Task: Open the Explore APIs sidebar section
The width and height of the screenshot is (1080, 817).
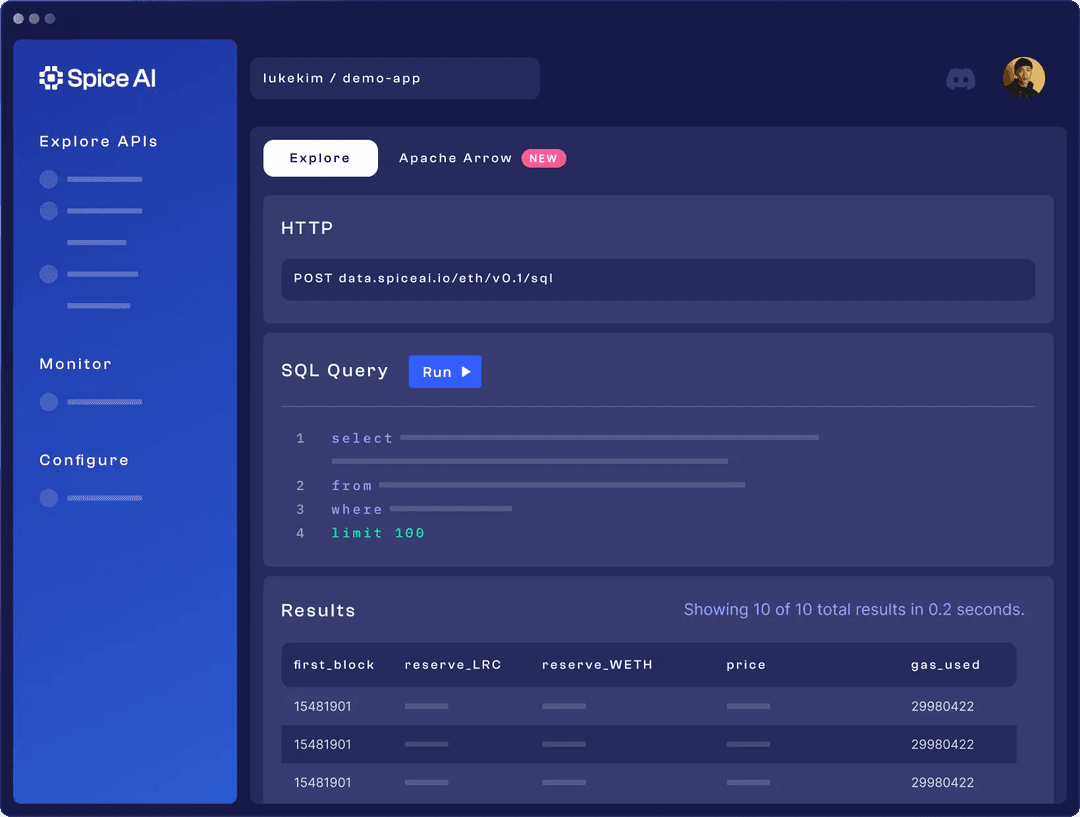Action: click(98, 141)
